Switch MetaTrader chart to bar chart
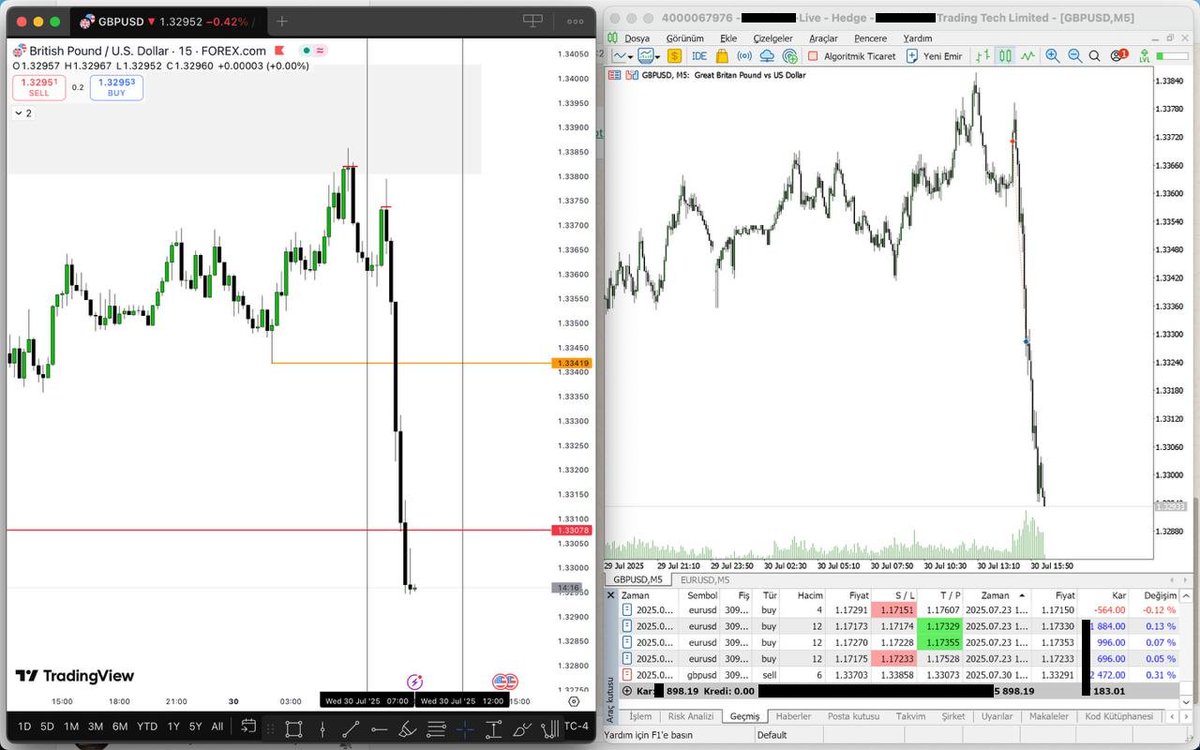Image resolution: width=1200 pixels, height=750 pixels. [982, 56]
